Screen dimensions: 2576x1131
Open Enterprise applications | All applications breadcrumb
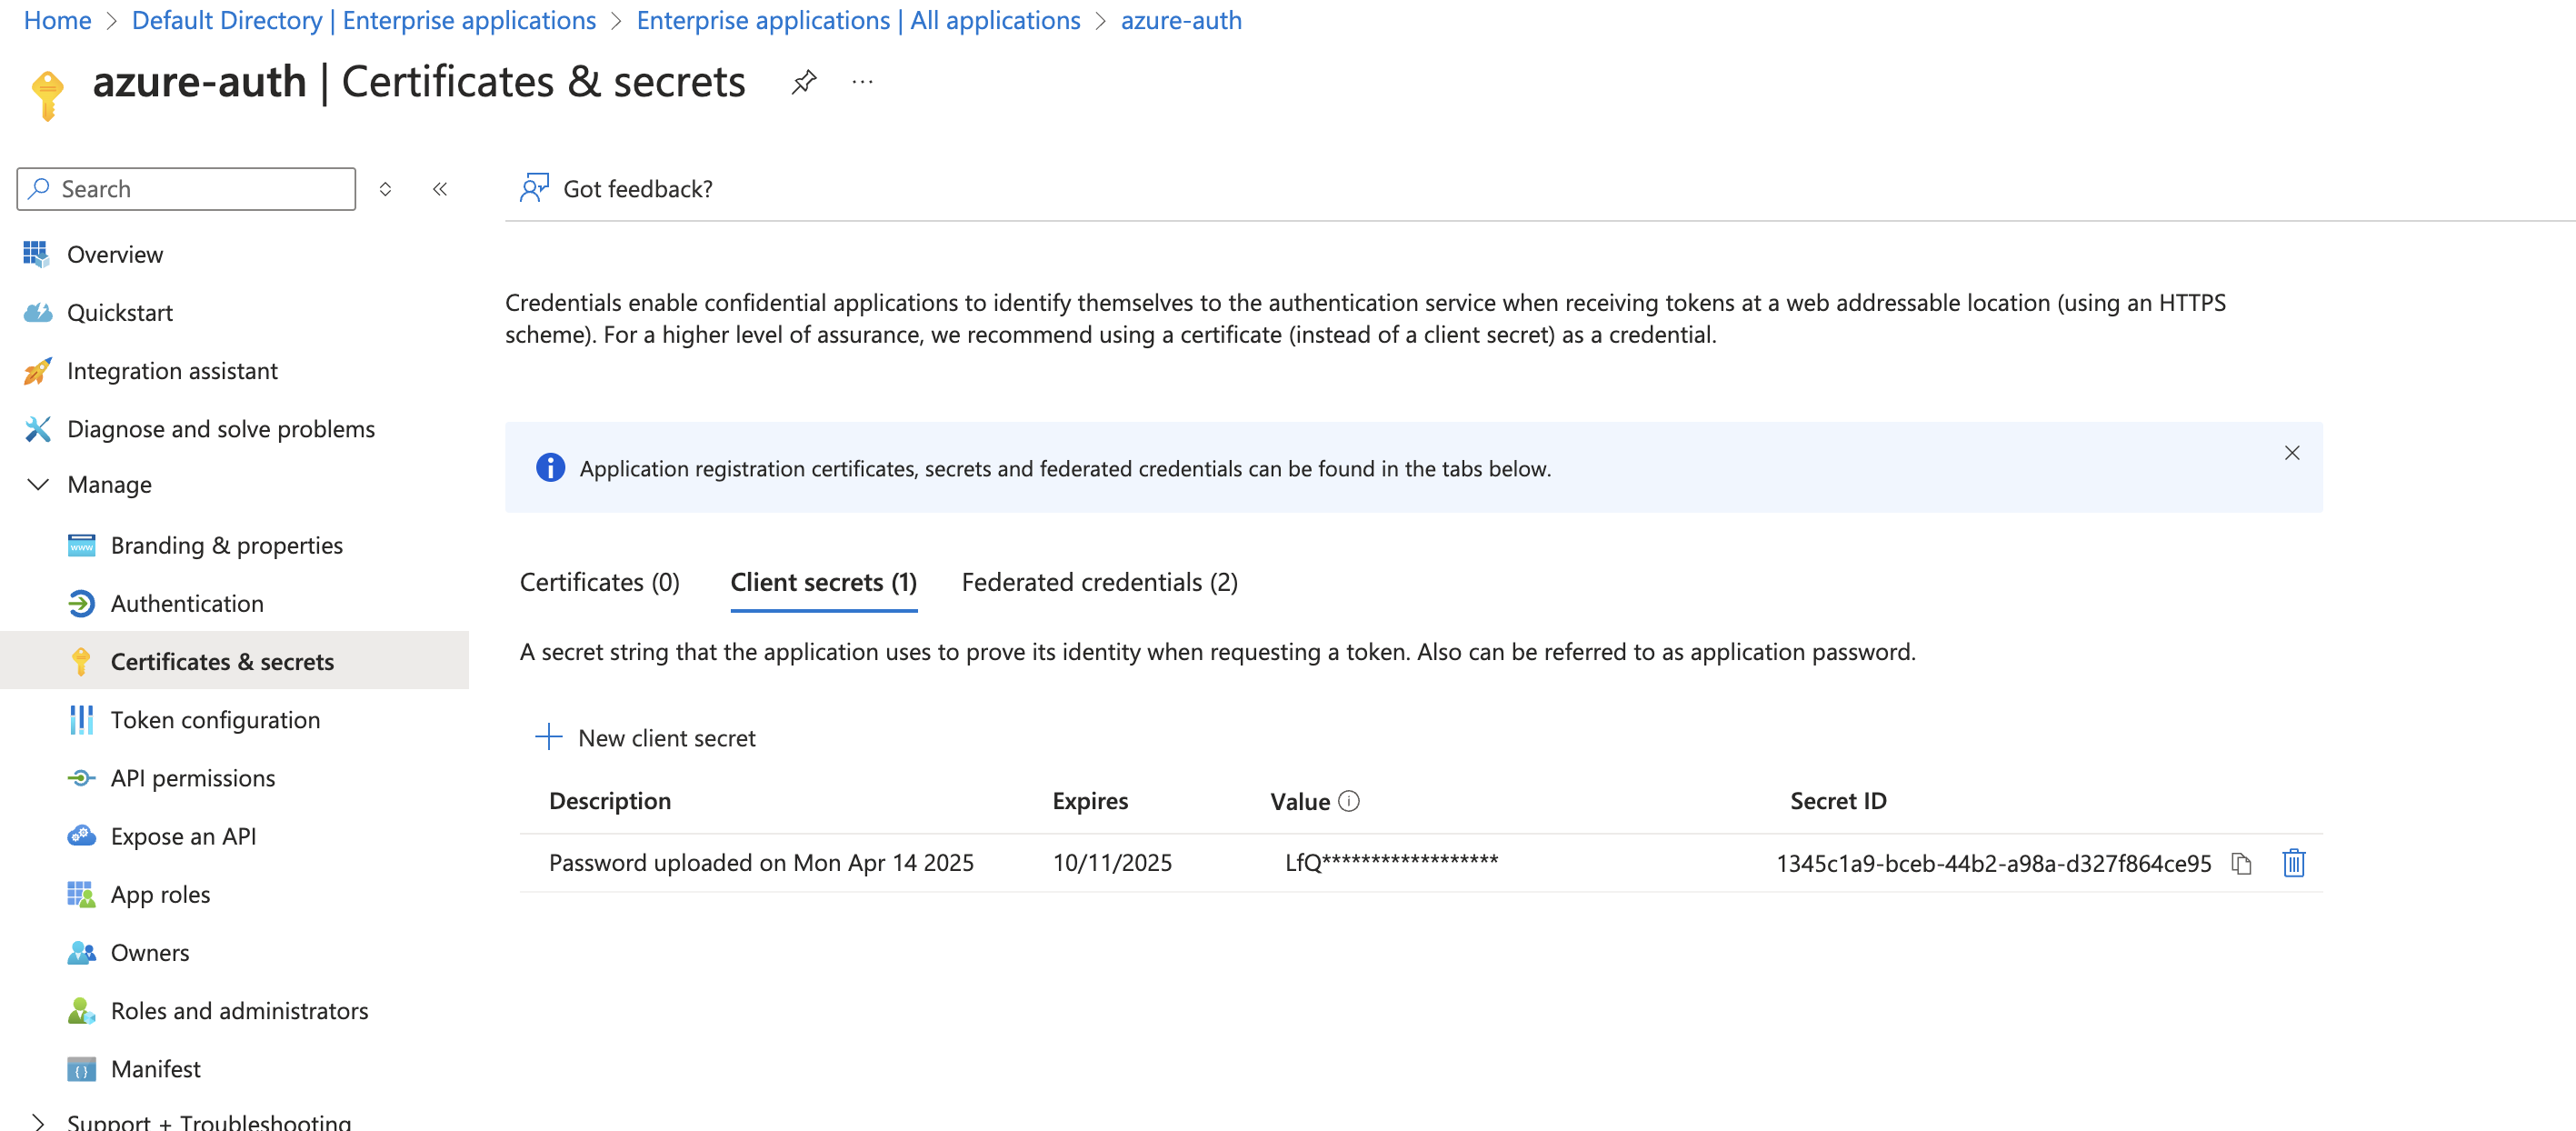(x=858, y=20)
